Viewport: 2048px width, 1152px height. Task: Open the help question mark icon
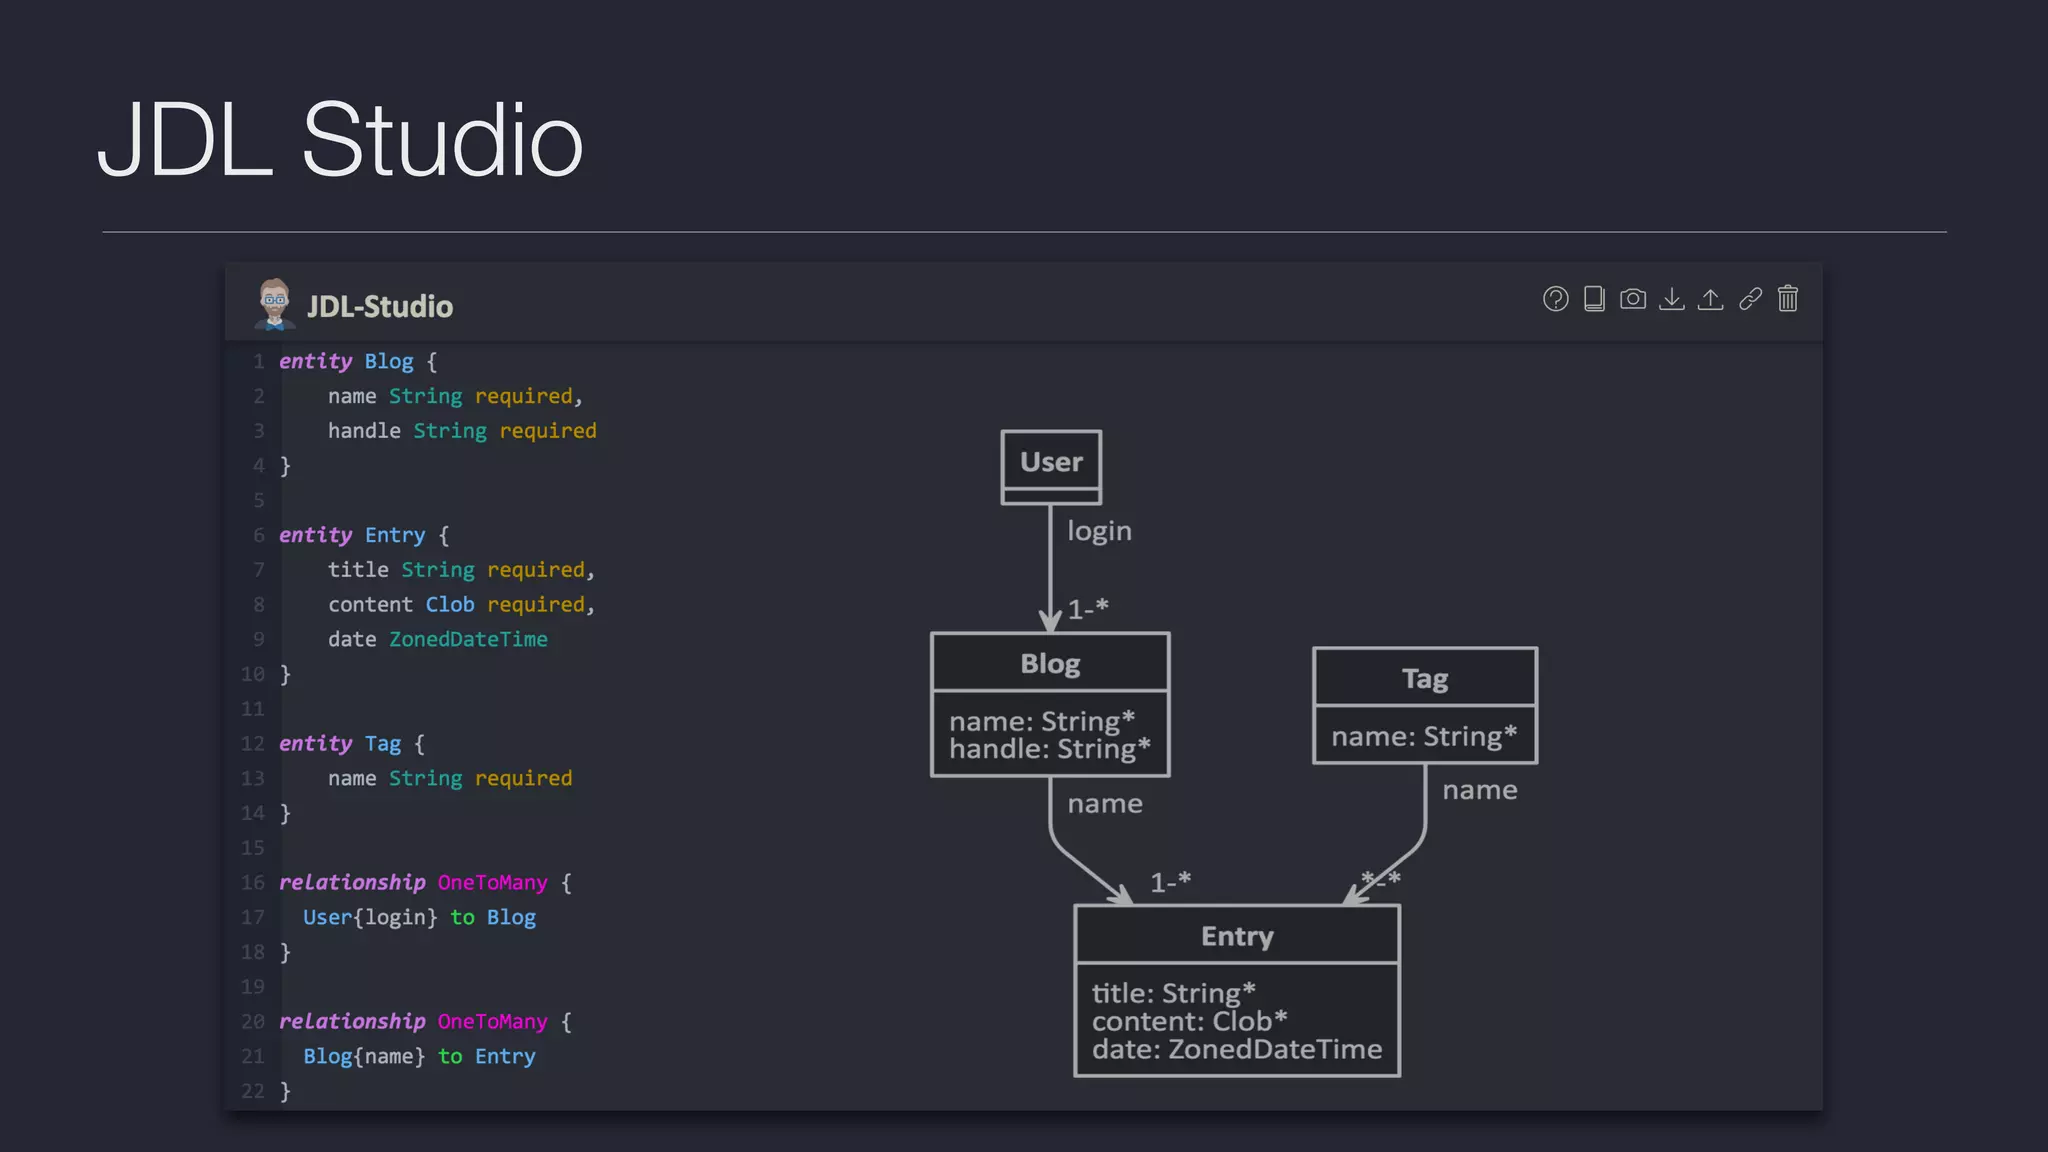coord(1555,299)
